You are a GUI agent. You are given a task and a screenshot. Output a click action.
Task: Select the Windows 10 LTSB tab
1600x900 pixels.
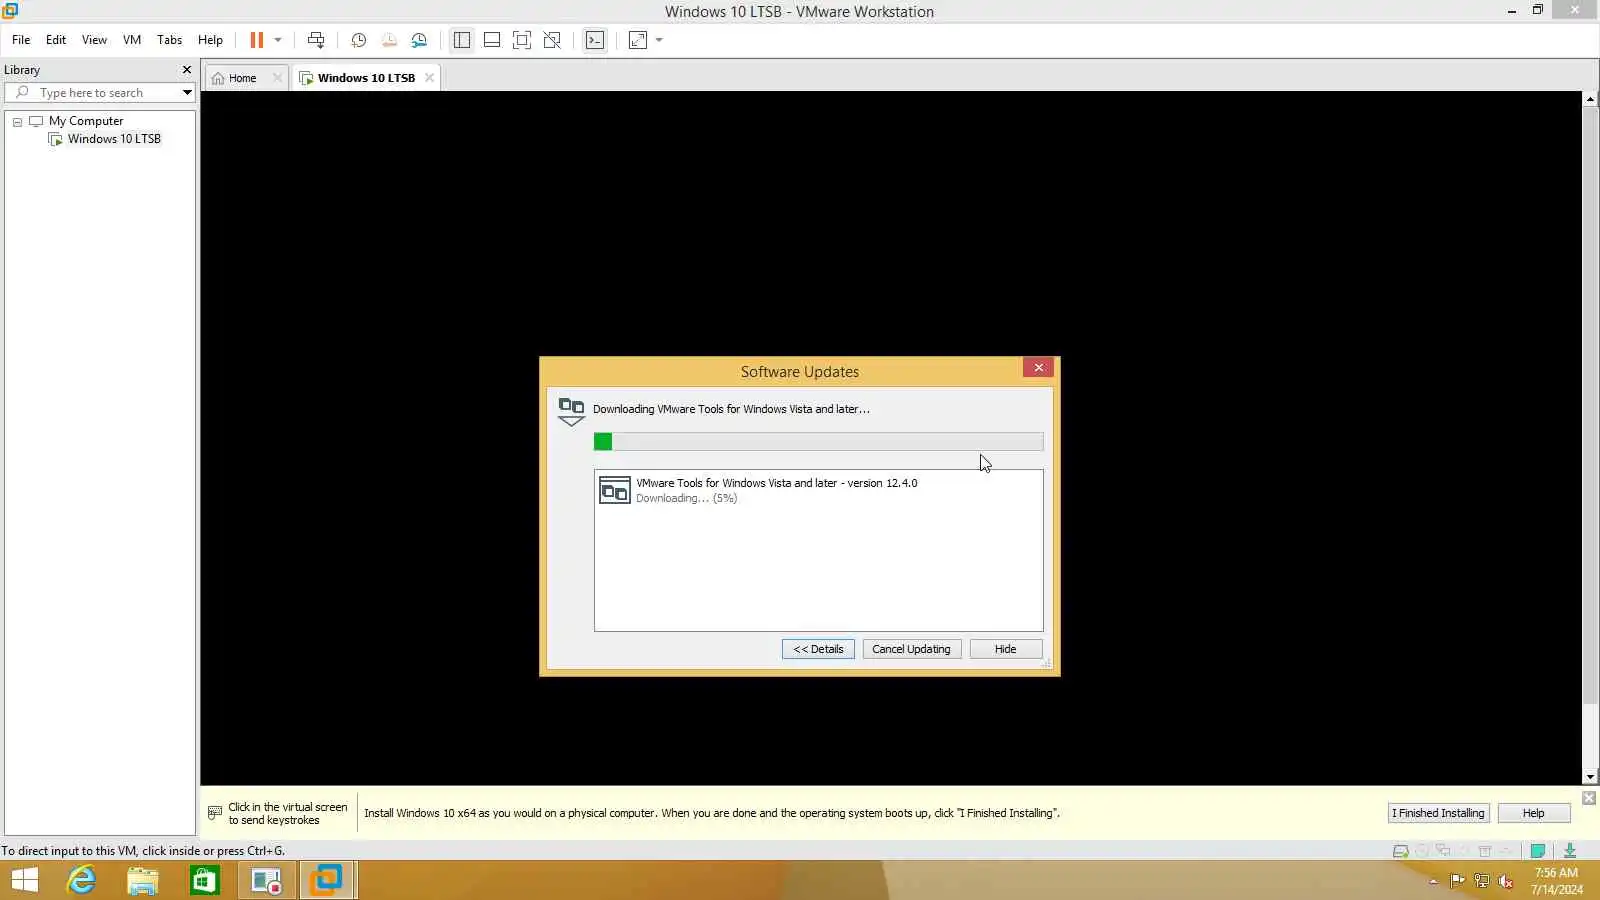click(366, 78)
